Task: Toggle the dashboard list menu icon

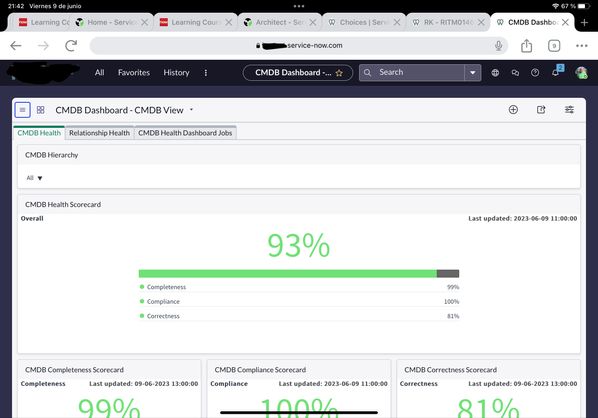Action: 23,110
